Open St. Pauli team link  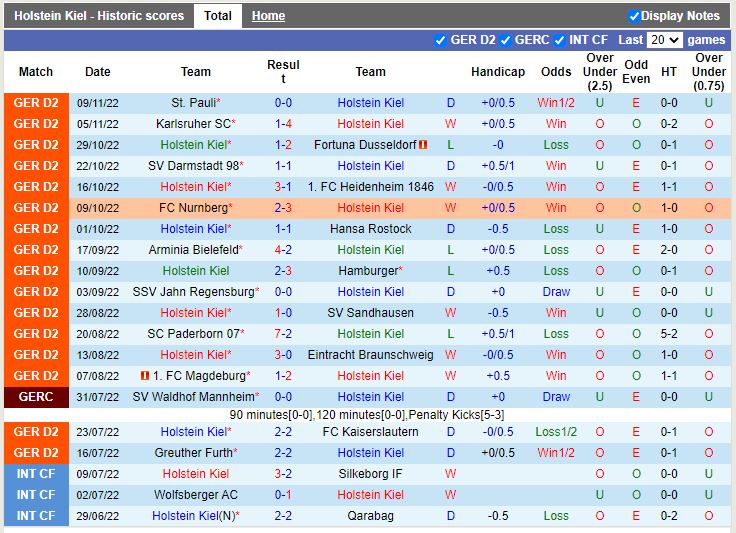[x=193, y=103]
